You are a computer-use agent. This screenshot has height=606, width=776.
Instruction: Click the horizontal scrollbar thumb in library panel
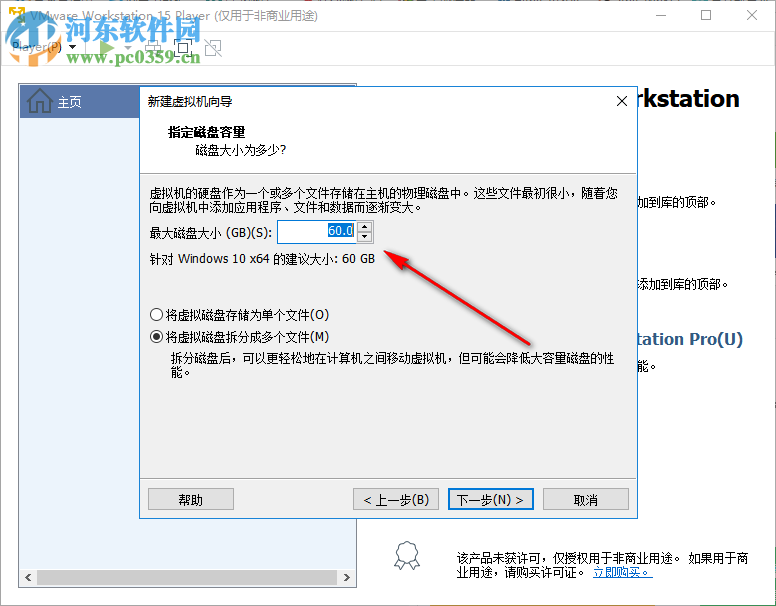187,577
